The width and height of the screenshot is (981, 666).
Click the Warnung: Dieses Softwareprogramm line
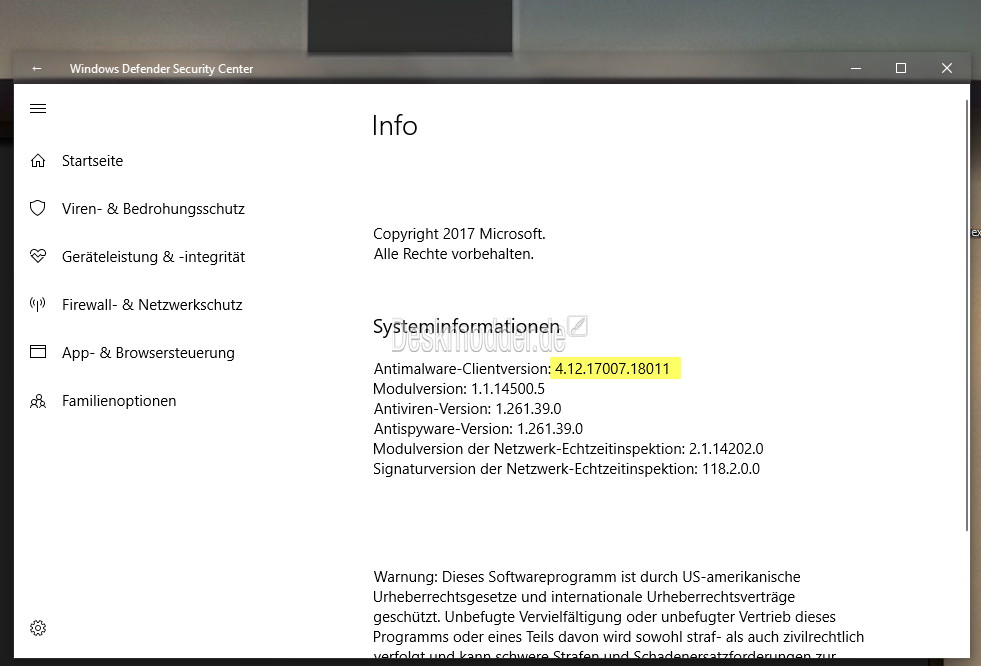click(587, 577)
